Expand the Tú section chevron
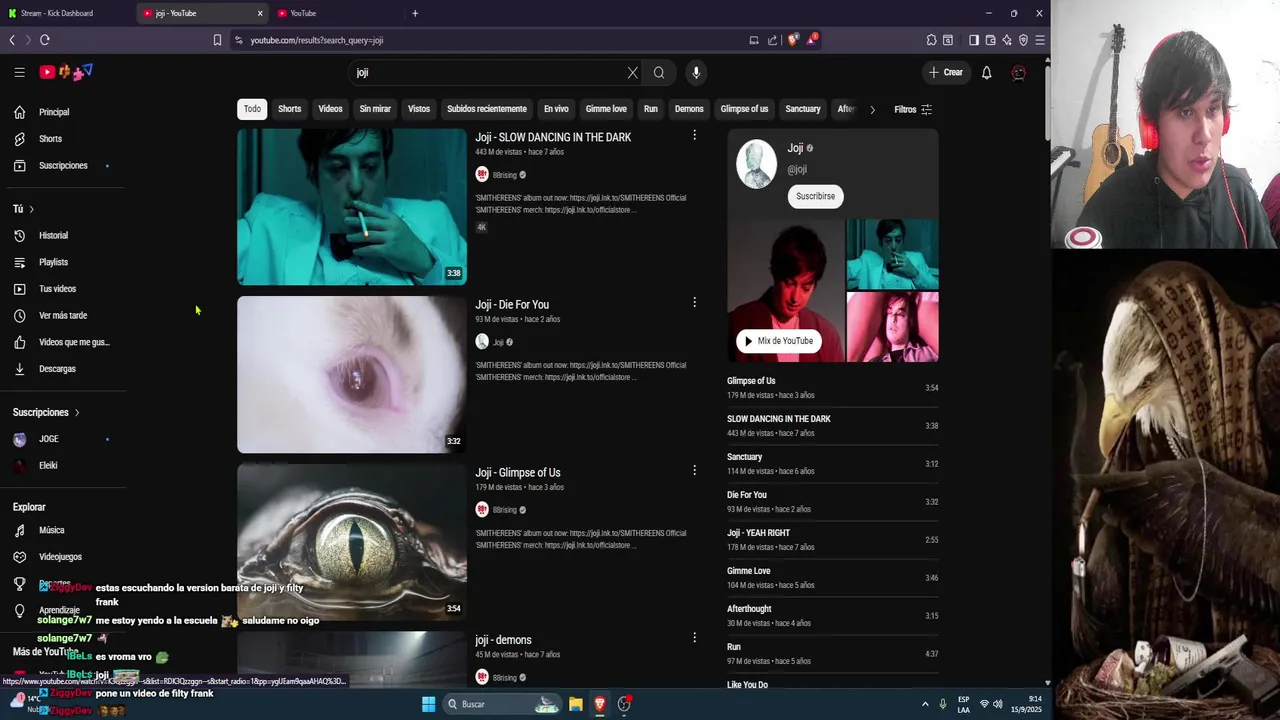Image resolution: width=1280 pixels, height=720 pixels. (x=31, y=209)
